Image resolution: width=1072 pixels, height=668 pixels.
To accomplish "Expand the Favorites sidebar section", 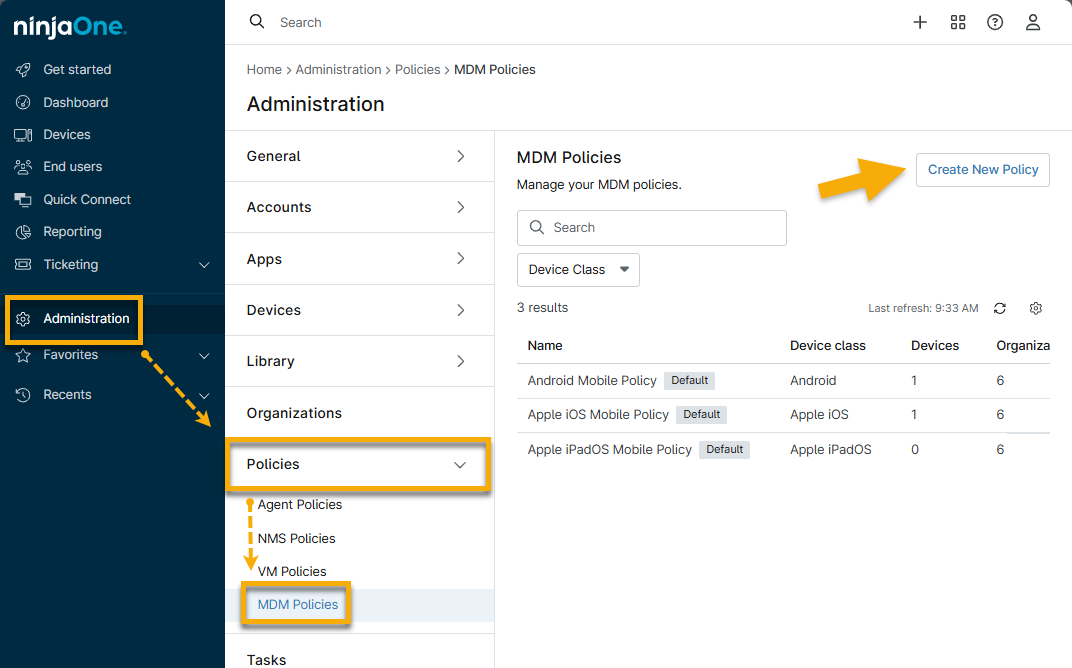I will (x=204, y=356).
